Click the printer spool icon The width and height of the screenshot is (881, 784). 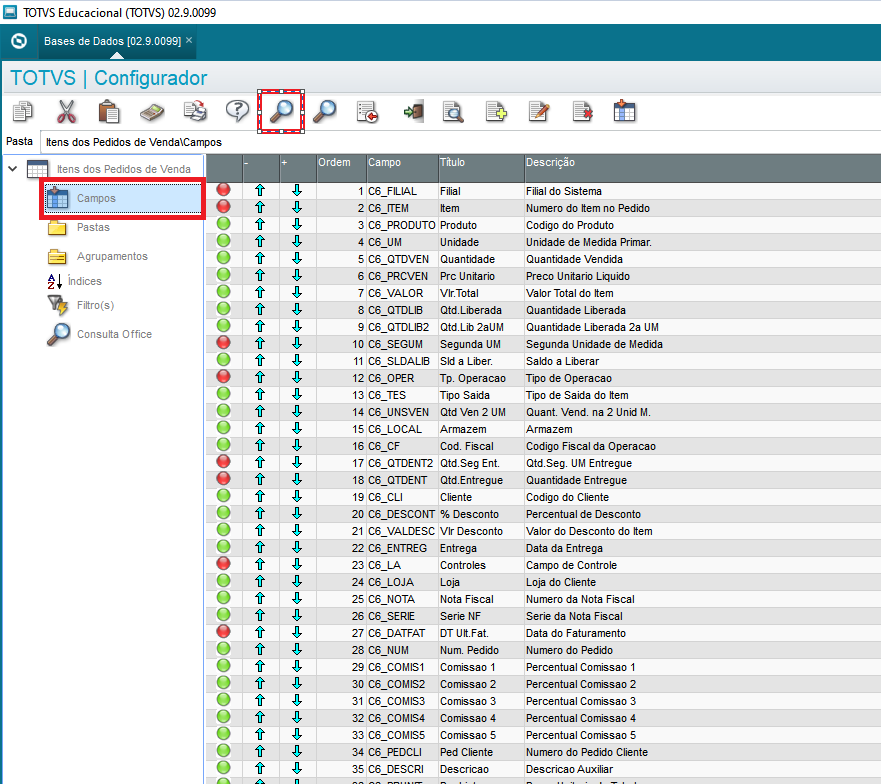pos(195,111)
